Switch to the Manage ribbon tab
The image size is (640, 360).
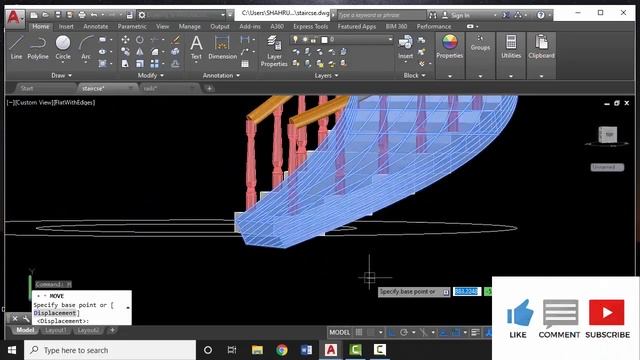[189, 27]
